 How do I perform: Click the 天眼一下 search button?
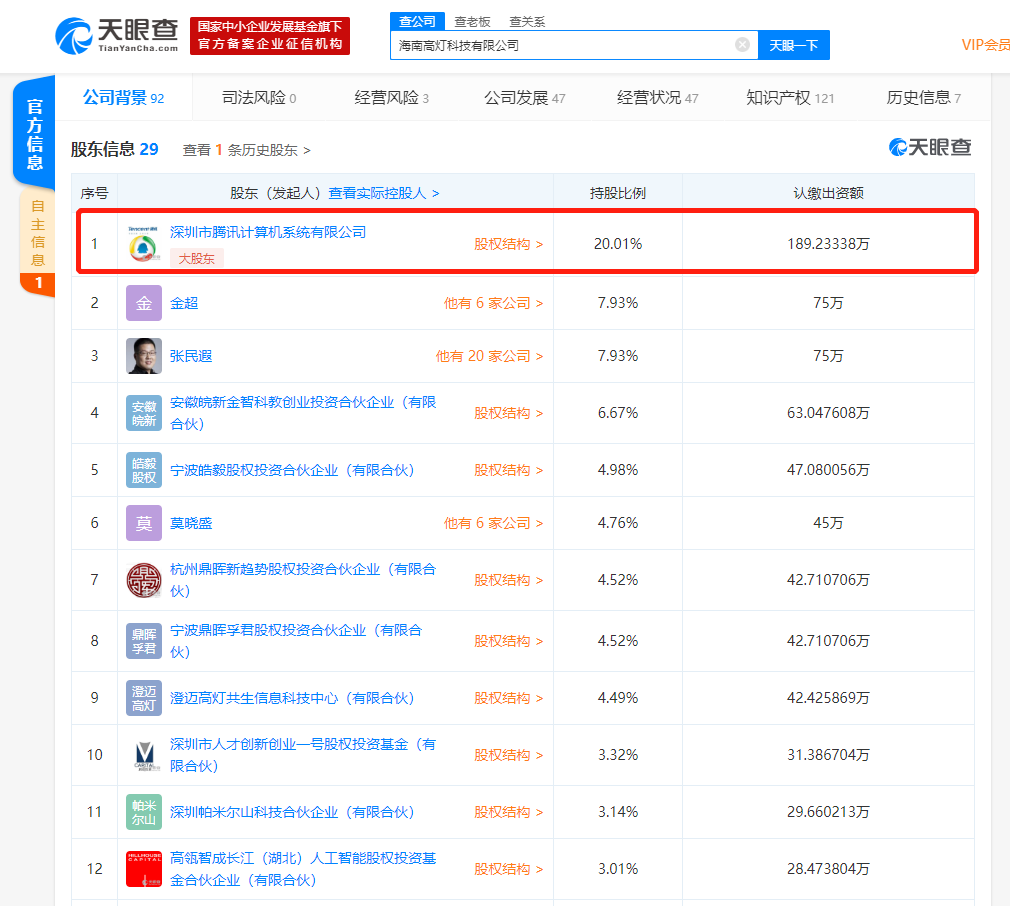pos(794,45)
